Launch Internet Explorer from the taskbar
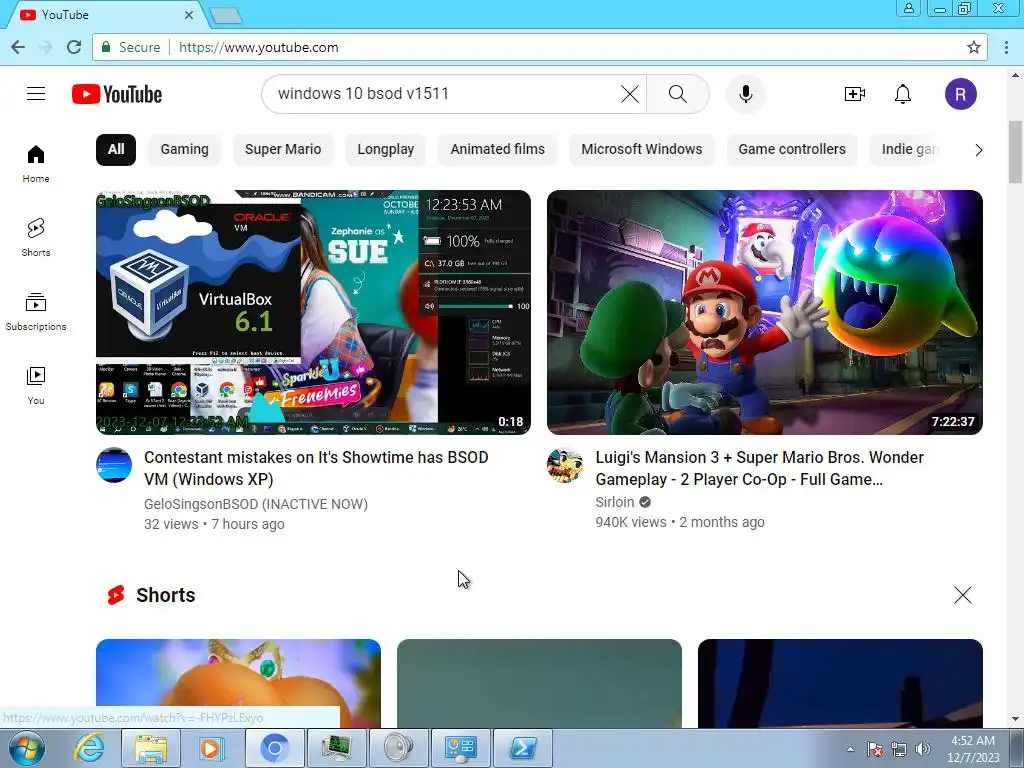 click(x=89, y=748)
